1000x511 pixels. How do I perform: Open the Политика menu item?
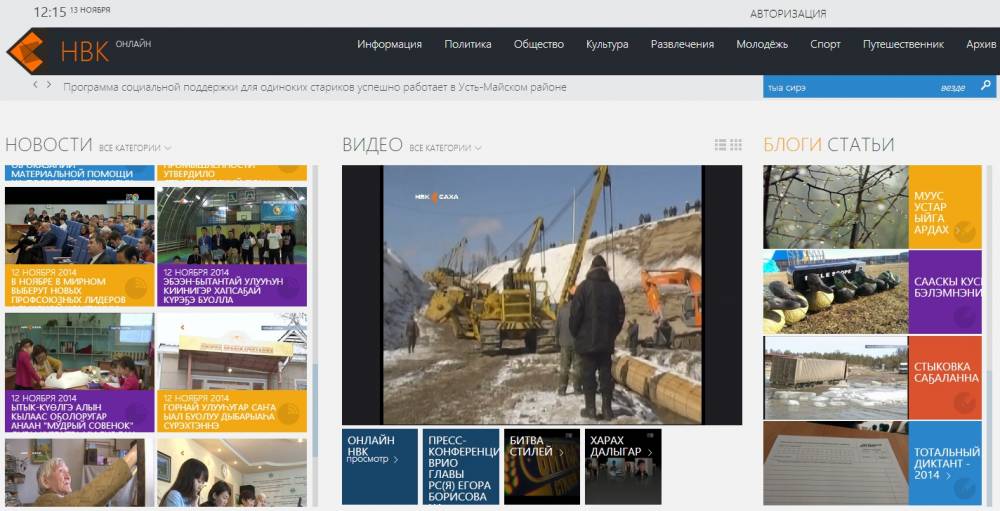click(x=468, y=44)
